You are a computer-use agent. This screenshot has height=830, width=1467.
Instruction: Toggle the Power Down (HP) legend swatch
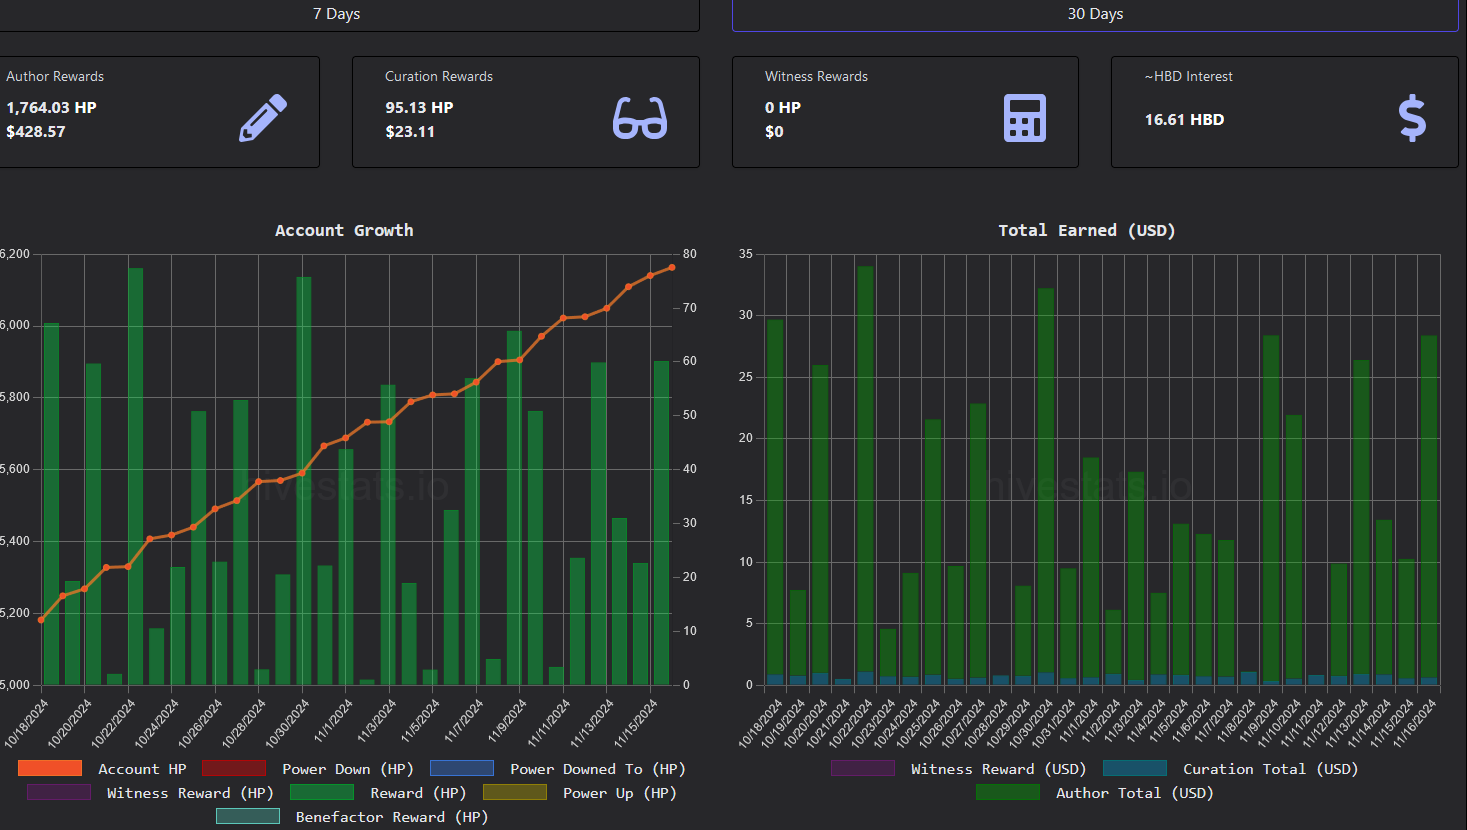coord(234,768)
